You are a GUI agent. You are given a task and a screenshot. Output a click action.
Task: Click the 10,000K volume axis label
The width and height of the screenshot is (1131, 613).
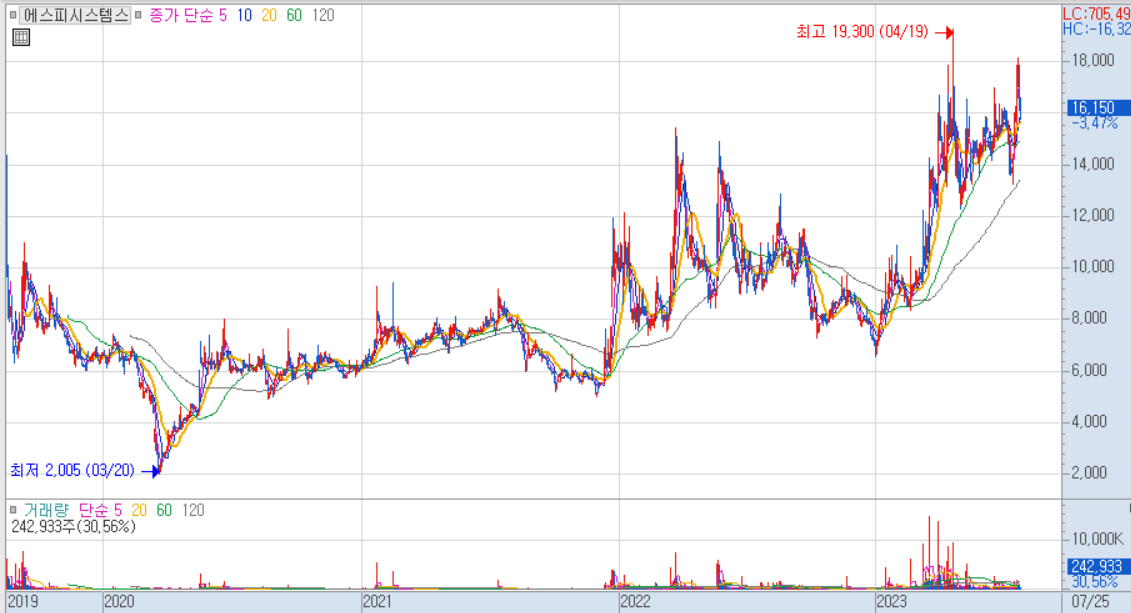1097,539
